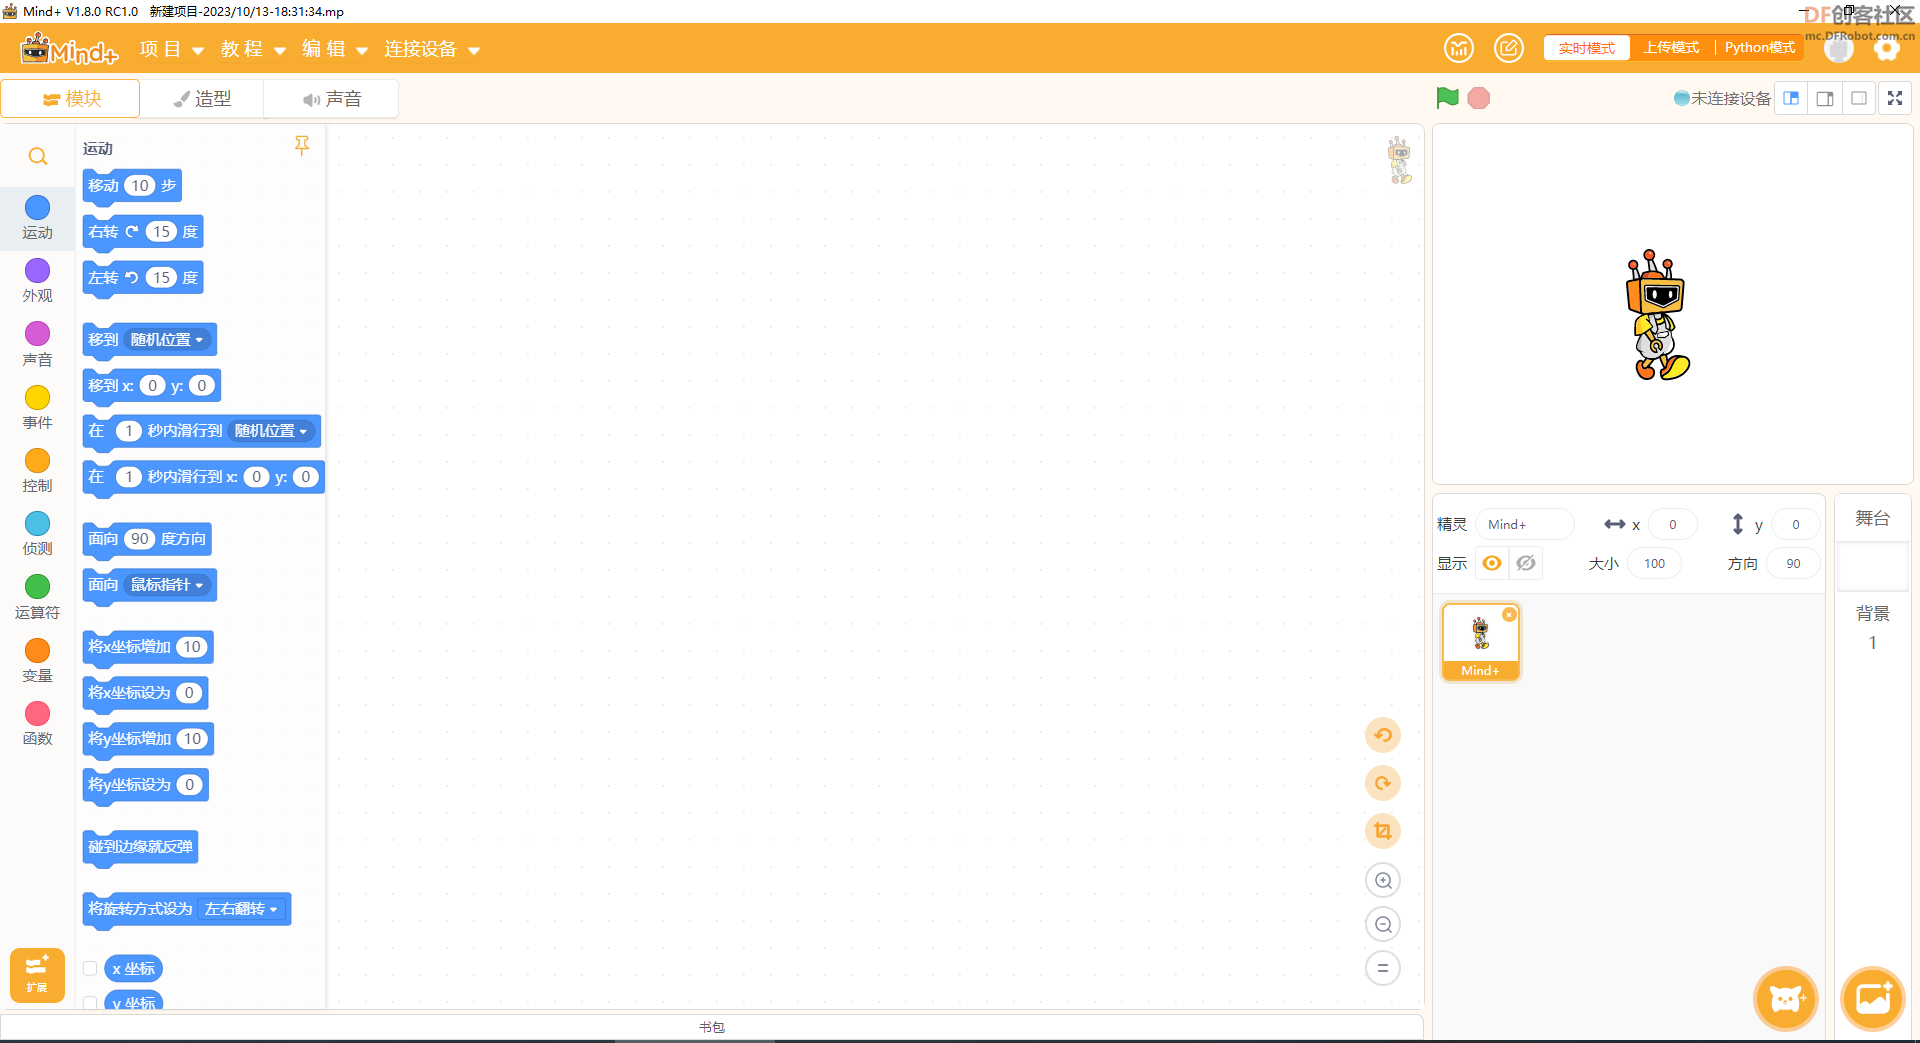
Task: Open the chart icon in top bar
Action: coord(1459,48)
